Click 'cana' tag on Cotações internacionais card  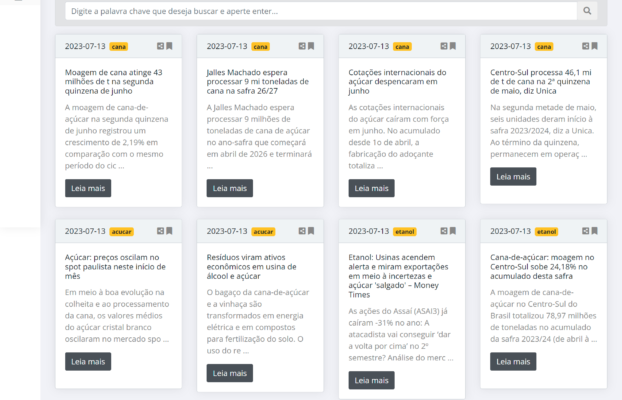point(402,47)
